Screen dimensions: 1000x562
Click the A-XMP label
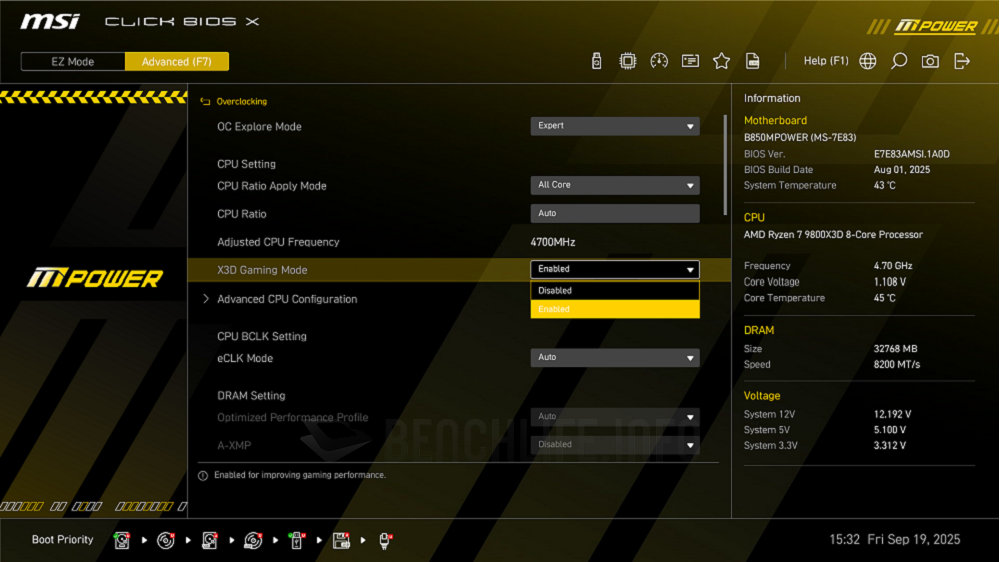coord(234,446)
